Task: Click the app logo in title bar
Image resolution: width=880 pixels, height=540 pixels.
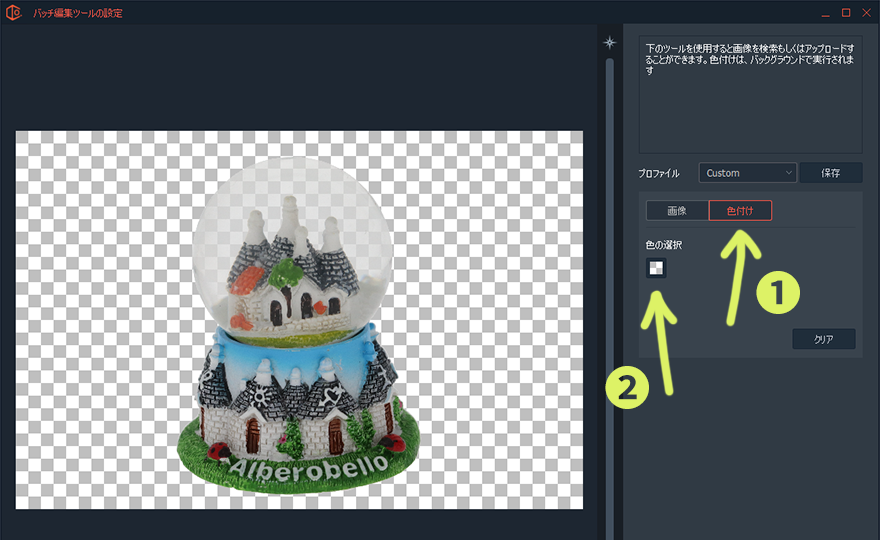Action: pos(14,12)
